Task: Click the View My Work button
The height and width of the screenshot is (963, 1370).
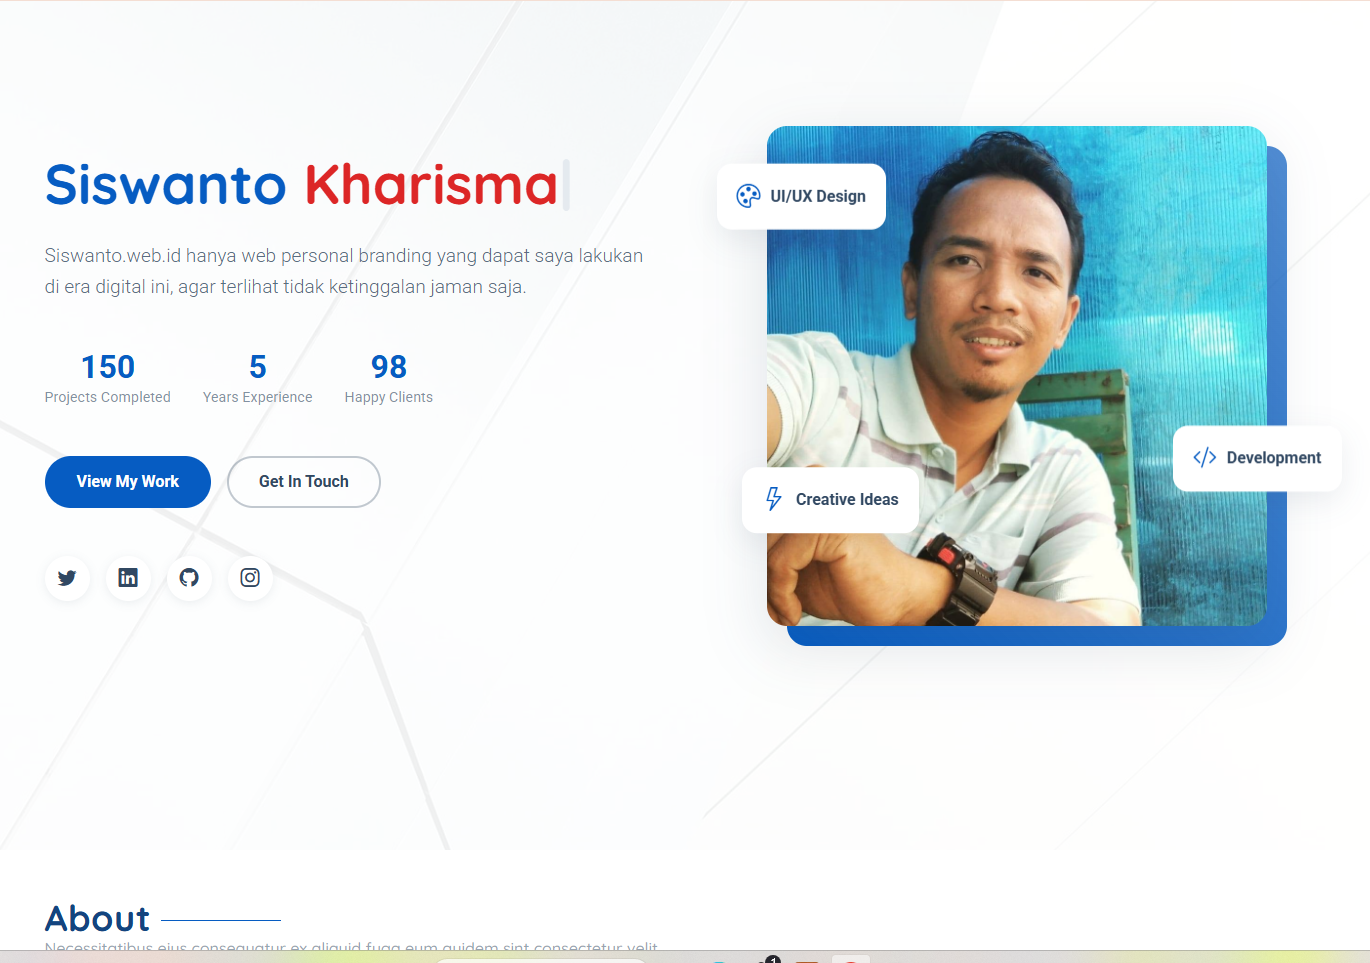Action: 128,482
